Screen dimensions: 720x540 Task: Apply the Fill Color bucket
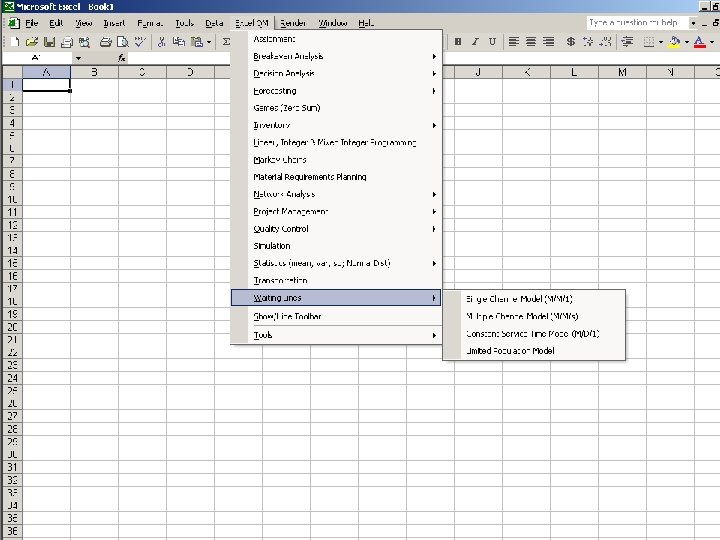(x=675, y=42)
